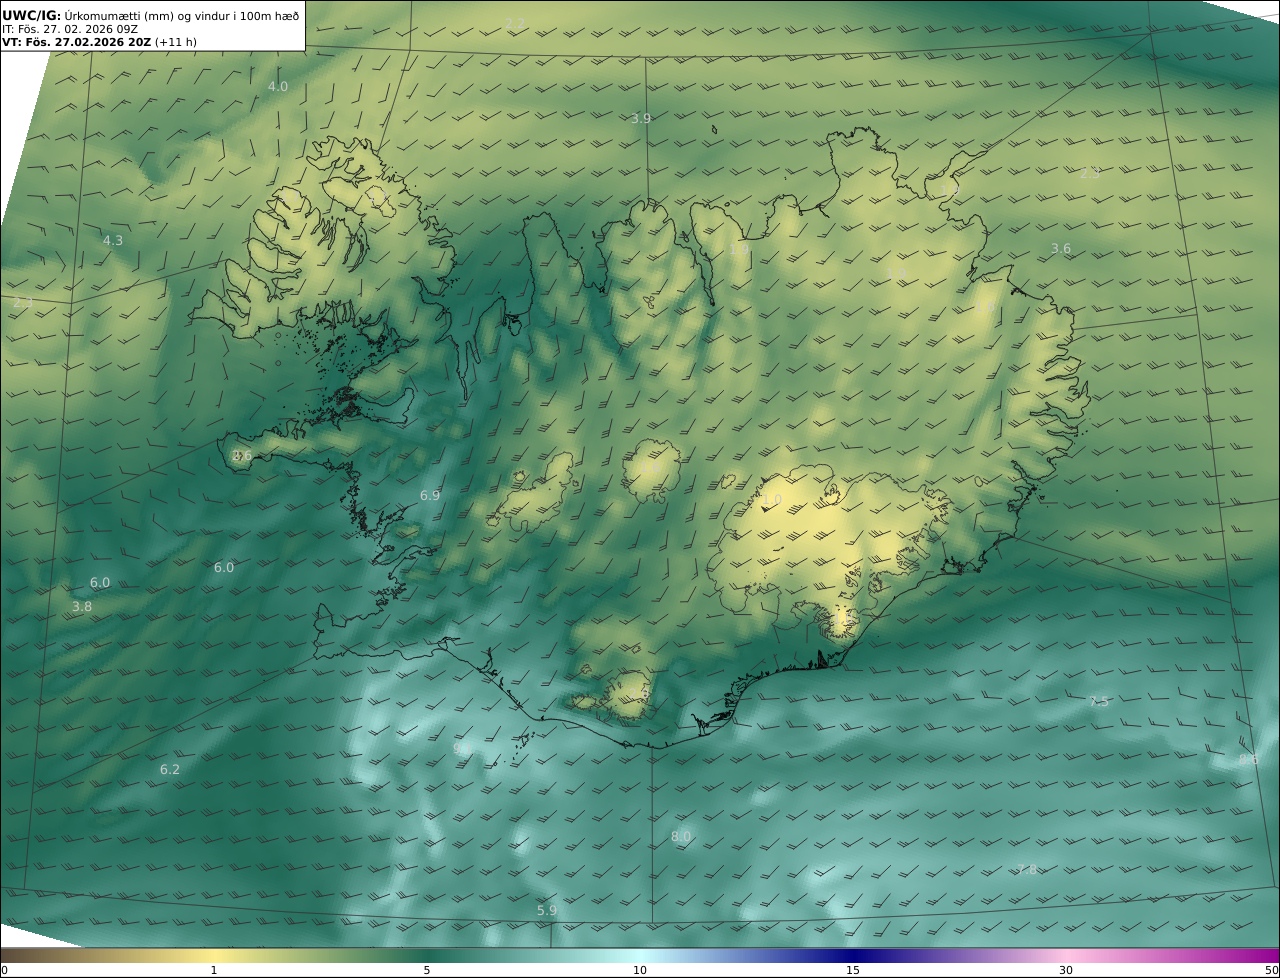Viewport: 1280px width, 978px height.
Task: Click the 2.2 map value label
Action: [x=515, y=23]
